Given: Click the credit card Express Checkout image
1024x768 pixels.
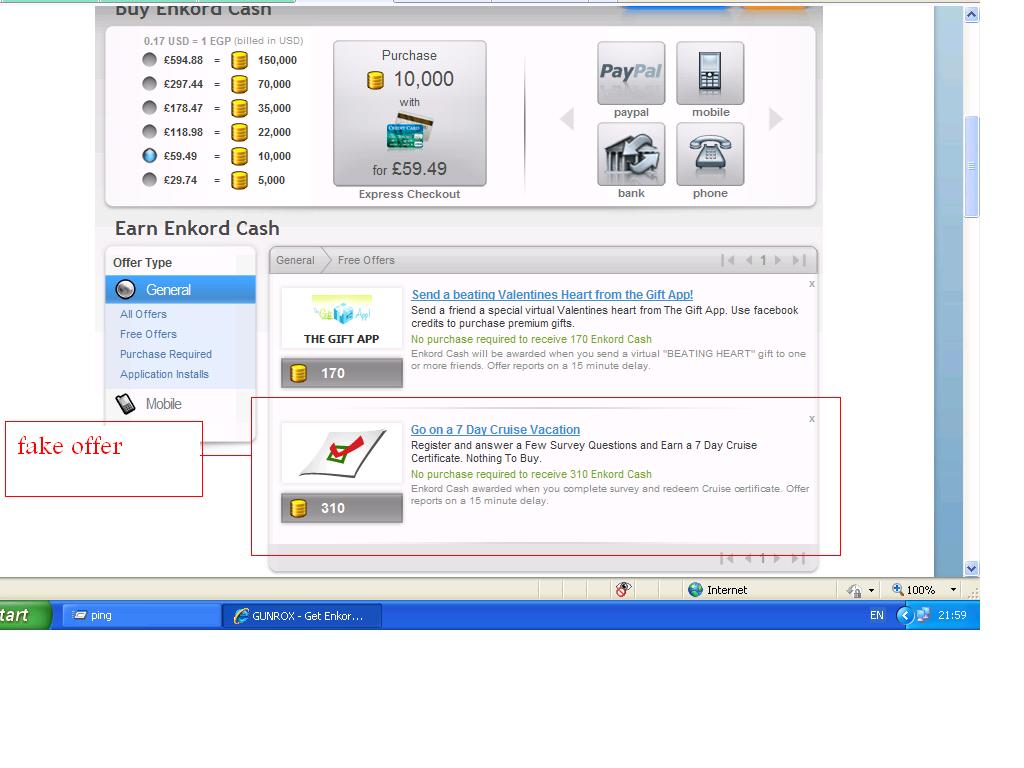Looking at the screenshot, I should coord(409,135).
